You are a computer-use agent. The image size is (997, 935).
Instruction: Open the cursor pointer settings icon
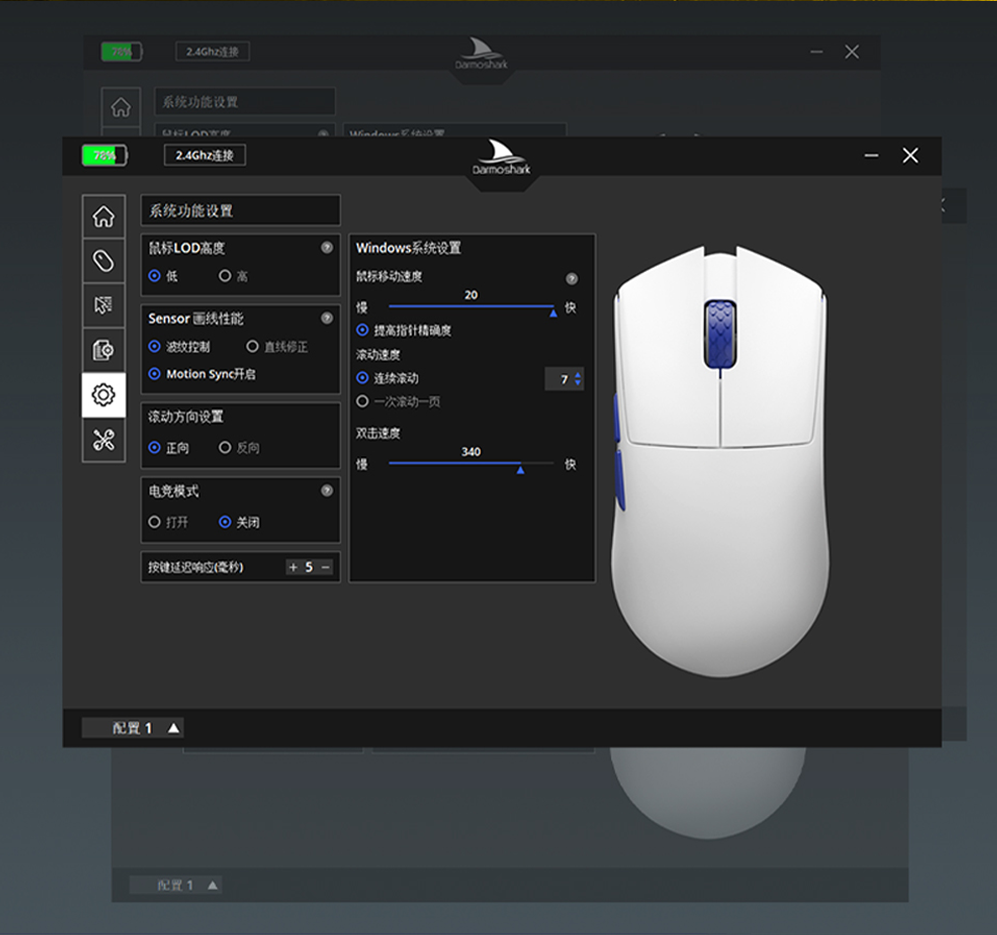pyautogui.click(x=103, y=305)
